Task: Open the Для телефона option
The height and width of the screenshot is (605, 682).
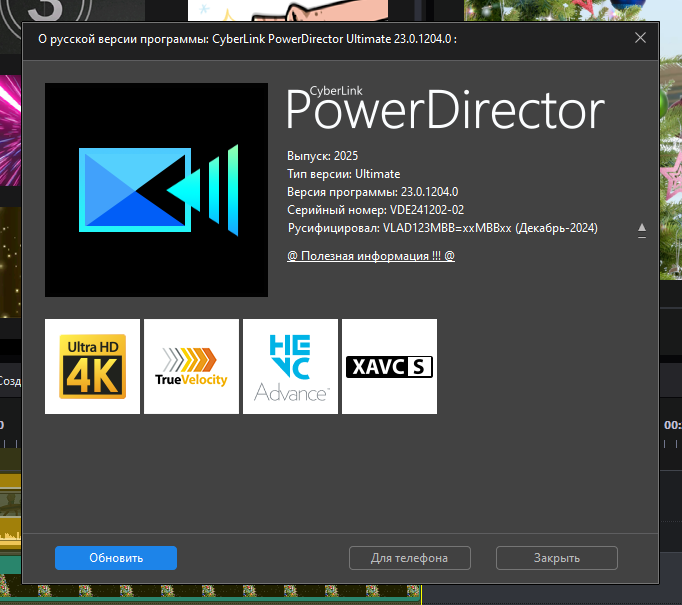Action: (409, 558)
